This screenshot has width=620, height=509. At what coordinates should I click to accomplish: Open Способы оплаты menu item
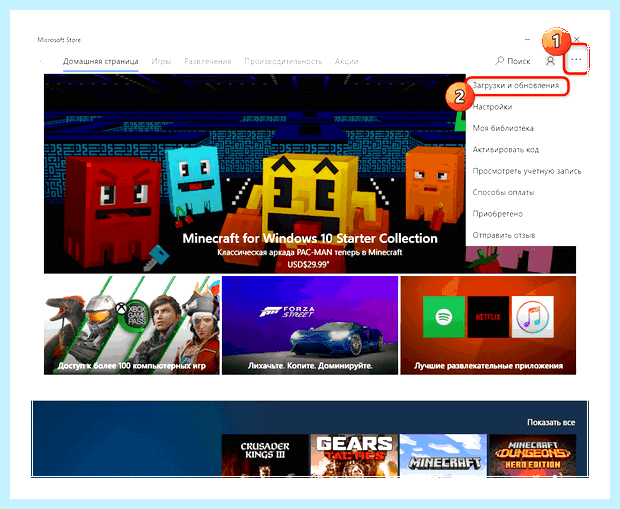point(503,192)
